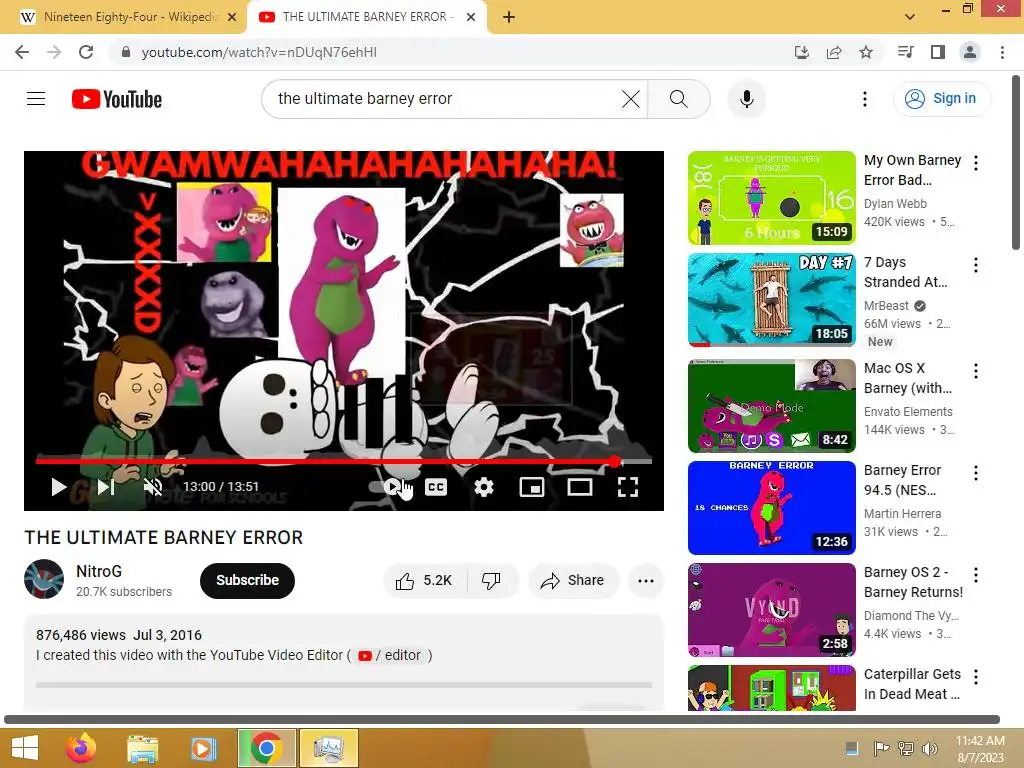Dislike the video
This screenshot has width=1024, height=768.
(491, 581)
